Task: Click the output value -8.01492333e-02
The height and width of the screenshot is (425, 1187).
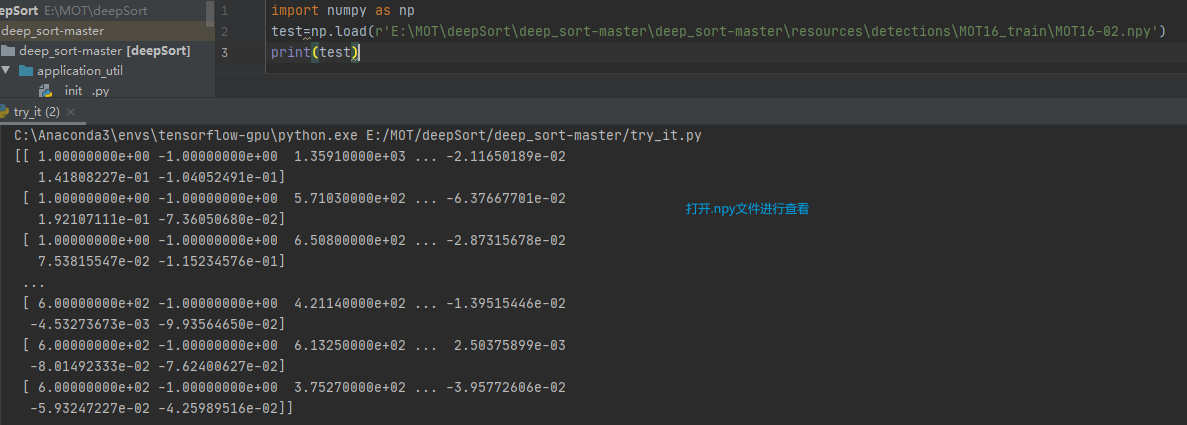Action: tap(90, 366)
